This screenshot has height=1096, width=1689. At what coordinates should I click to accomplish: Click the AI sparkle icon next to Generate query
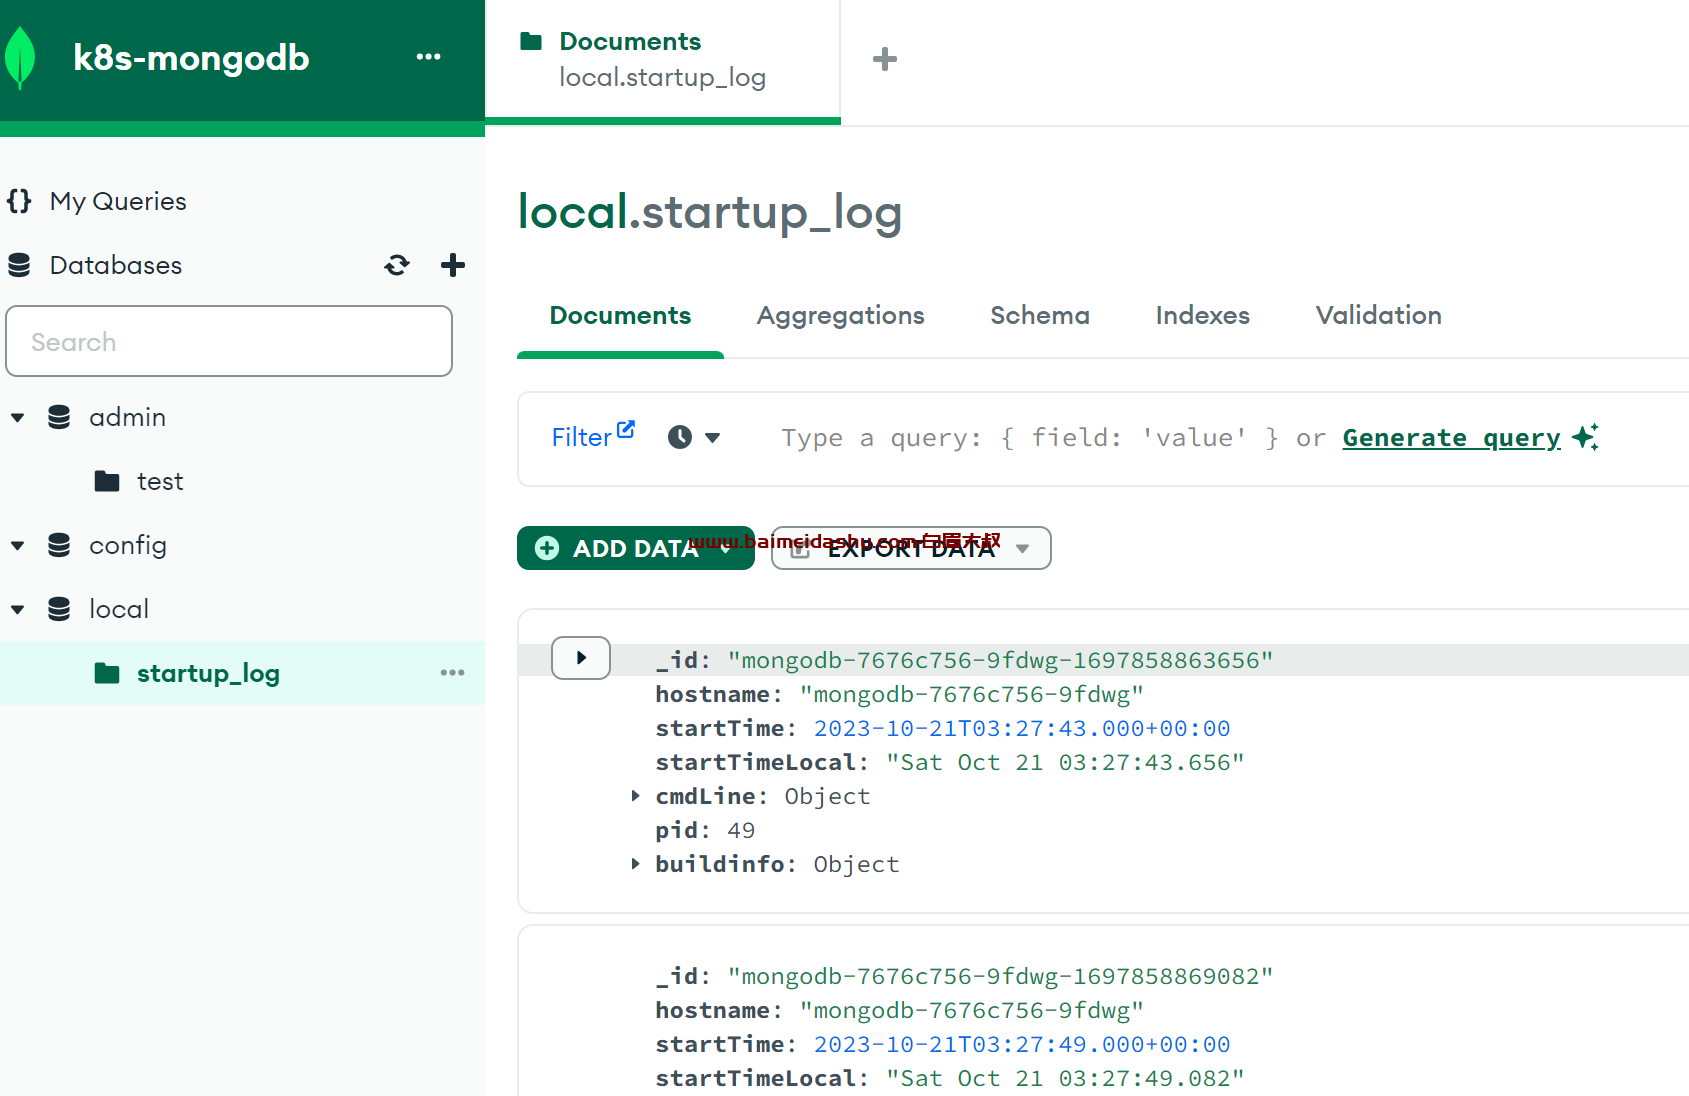click(x=1585, y=437)
